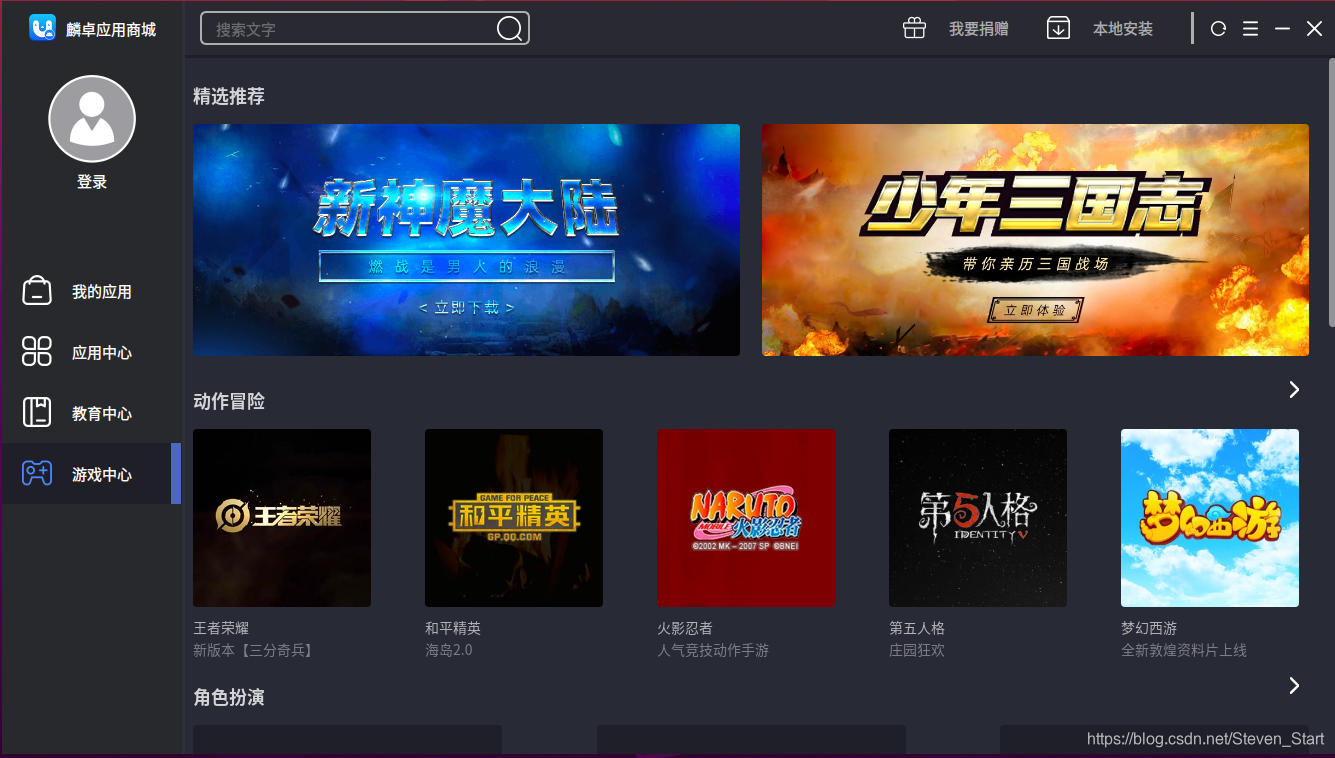The width and height of the screenshot is (1335, 758).
Task: Click the user avatar picture
Action: (x=92, y=119)
